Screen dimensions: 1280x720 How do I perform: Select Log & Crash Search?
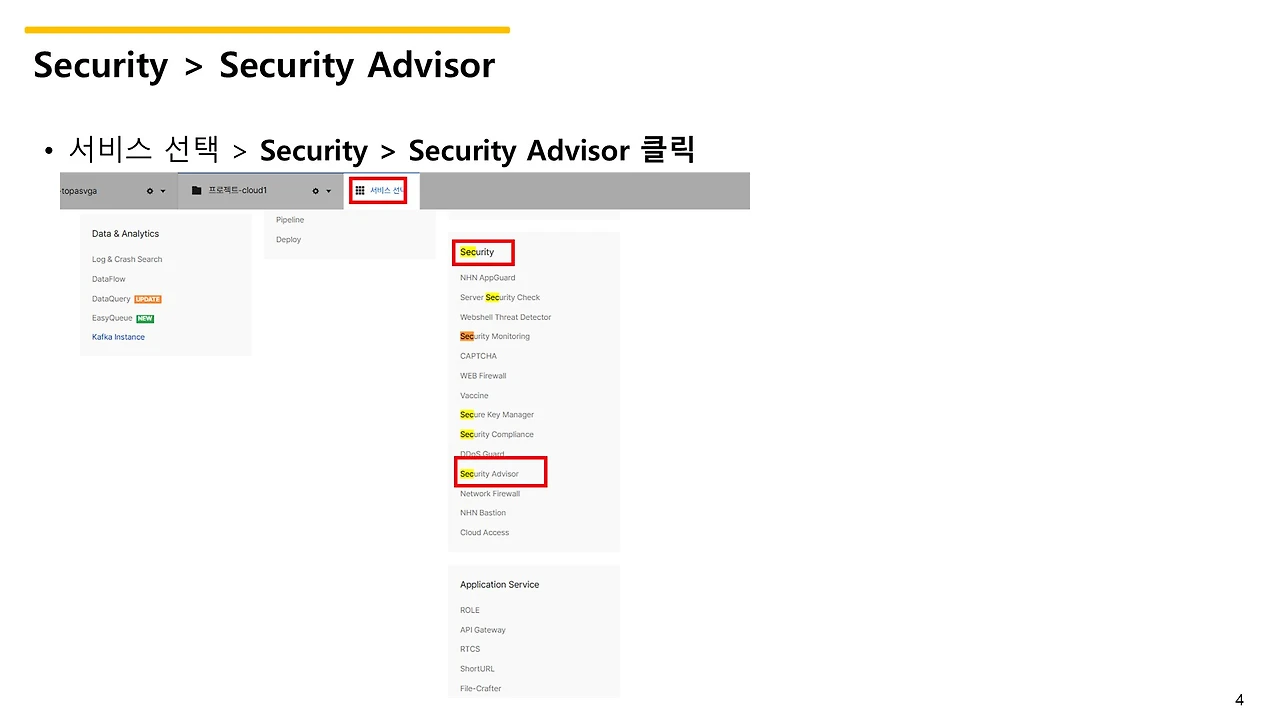click(127, 259)
